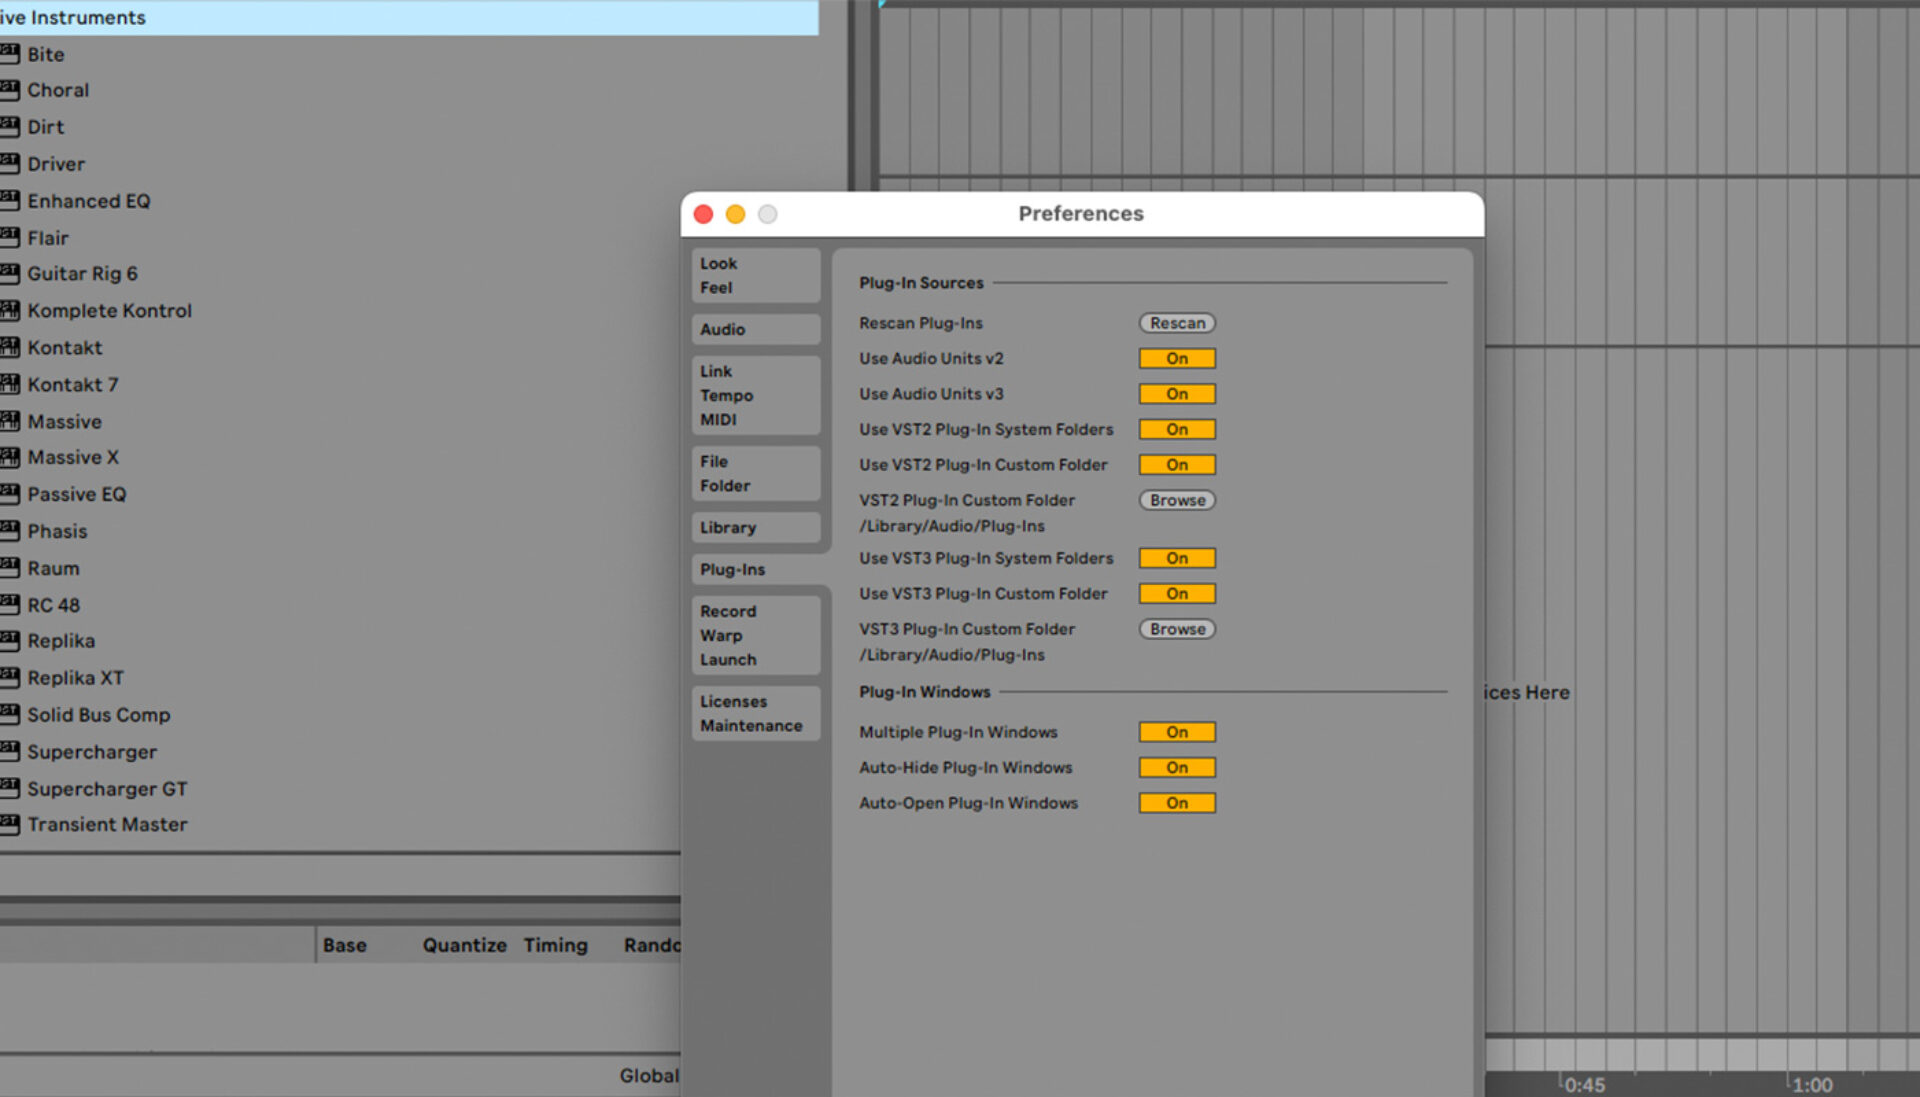Select the Enhanced EQ plug-in icon
Screen dimensions: 1920x1097
point(11,200)
